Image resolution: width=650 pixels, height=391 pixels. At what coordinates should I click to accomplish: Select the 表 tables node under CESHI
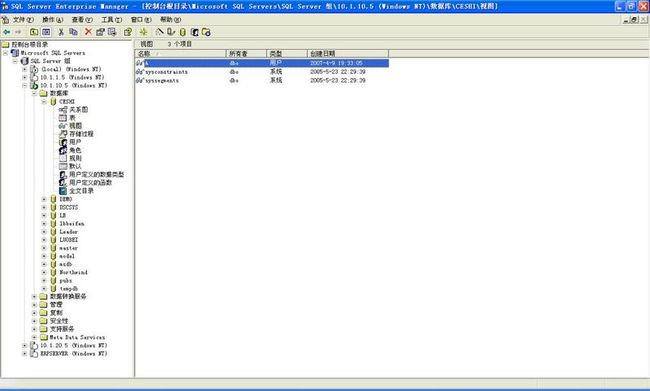pyautogui.click(x=72, y=118)
